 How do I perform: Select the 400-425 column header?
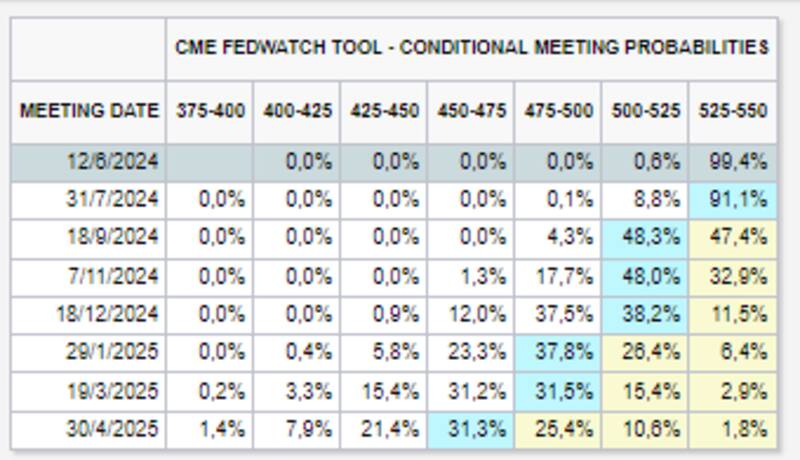297,110
